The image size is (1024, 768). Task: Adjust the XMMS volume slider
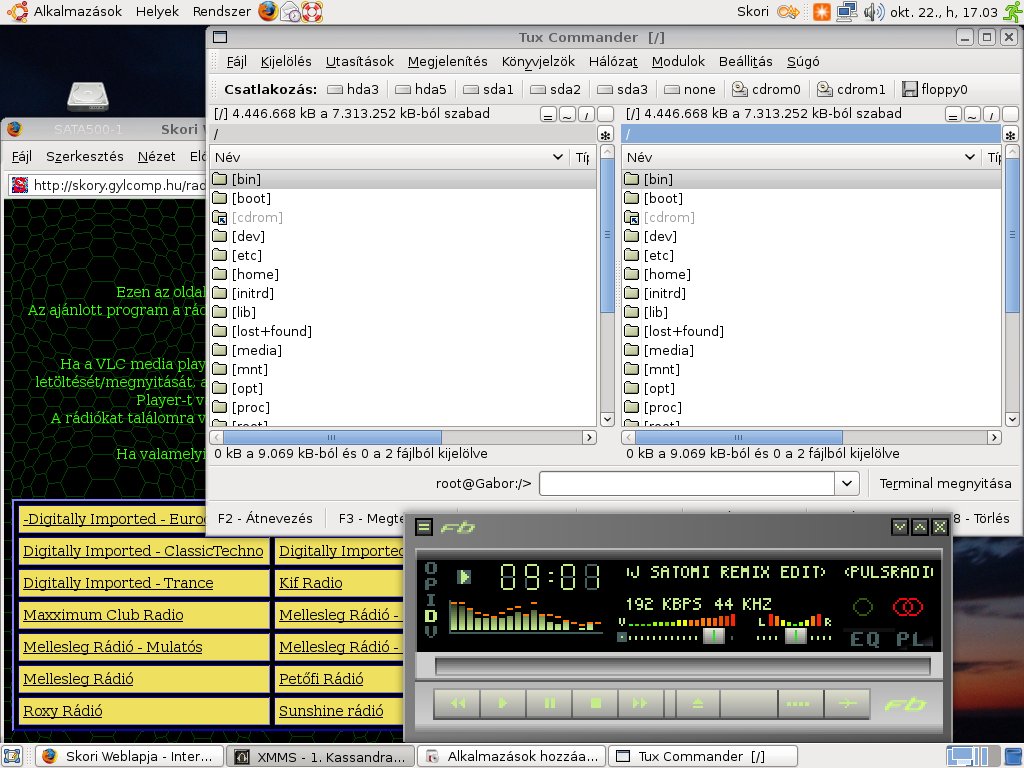coord(714,636)
